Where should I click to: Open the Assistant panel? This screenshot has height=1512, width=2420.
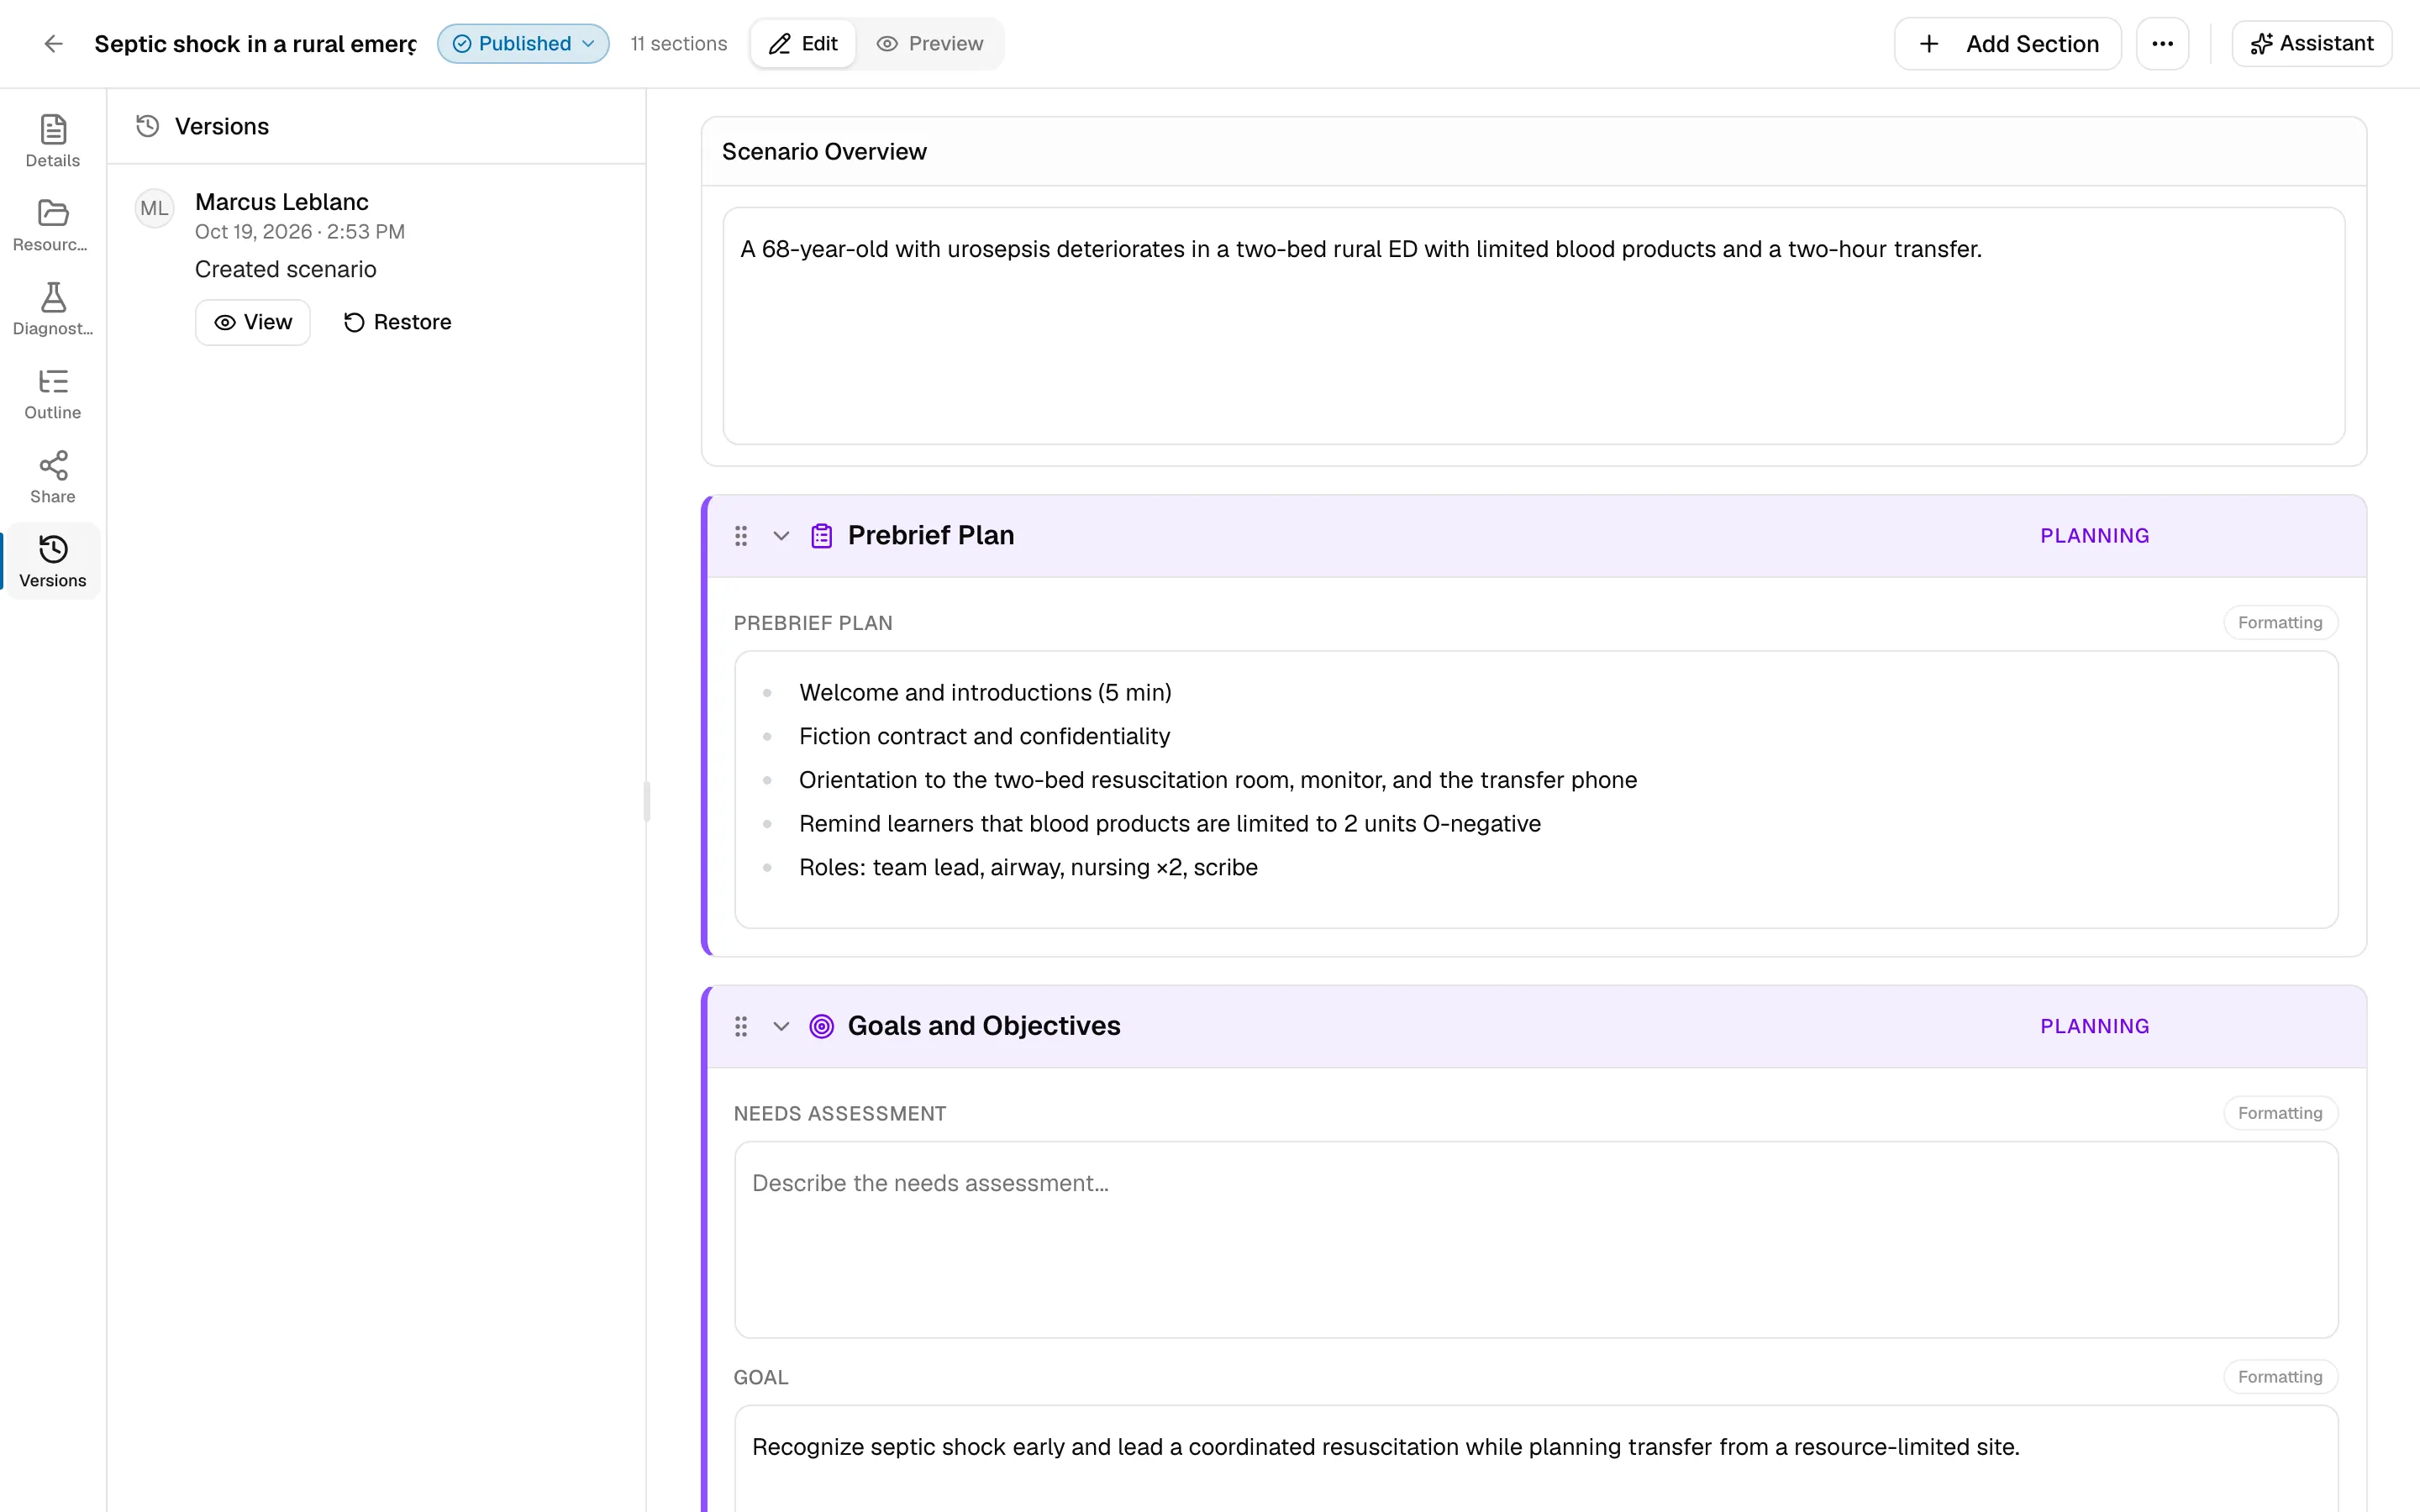tap(2311, 44)
